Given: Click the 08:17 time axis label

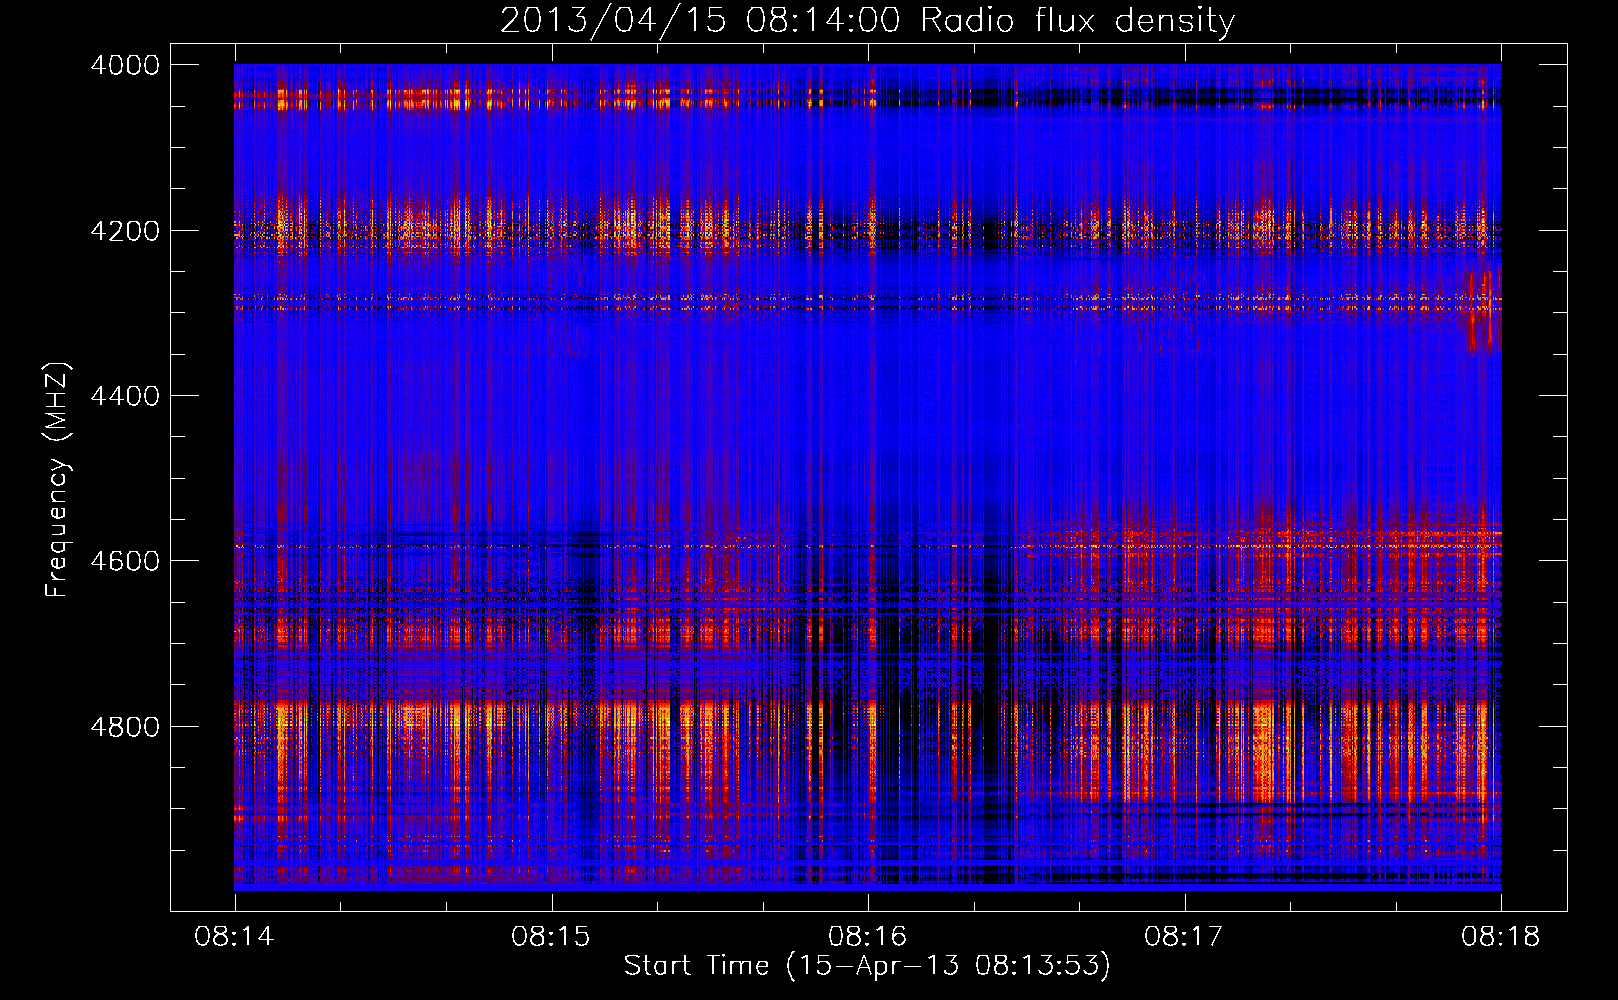Looking at the screenshot, I should pos(1184,937).
